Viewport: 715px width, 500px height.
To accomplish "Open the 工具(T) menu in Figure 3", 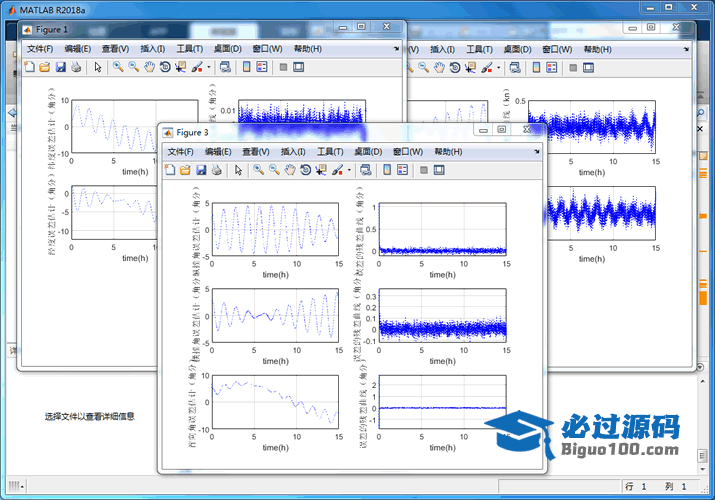I will coord(330,152).
